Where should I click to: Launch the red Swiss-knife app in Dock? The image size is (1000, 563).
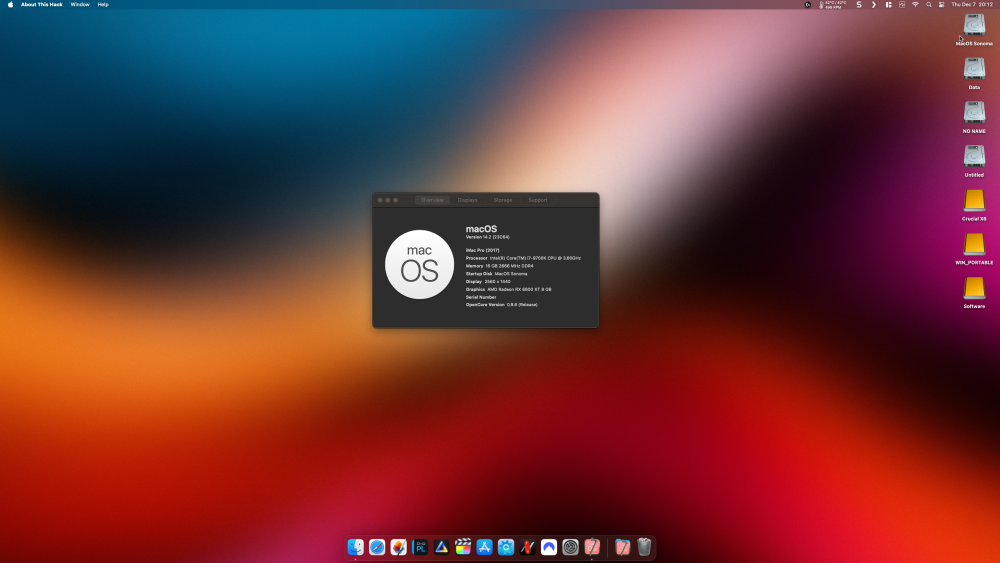pos(527,547)
